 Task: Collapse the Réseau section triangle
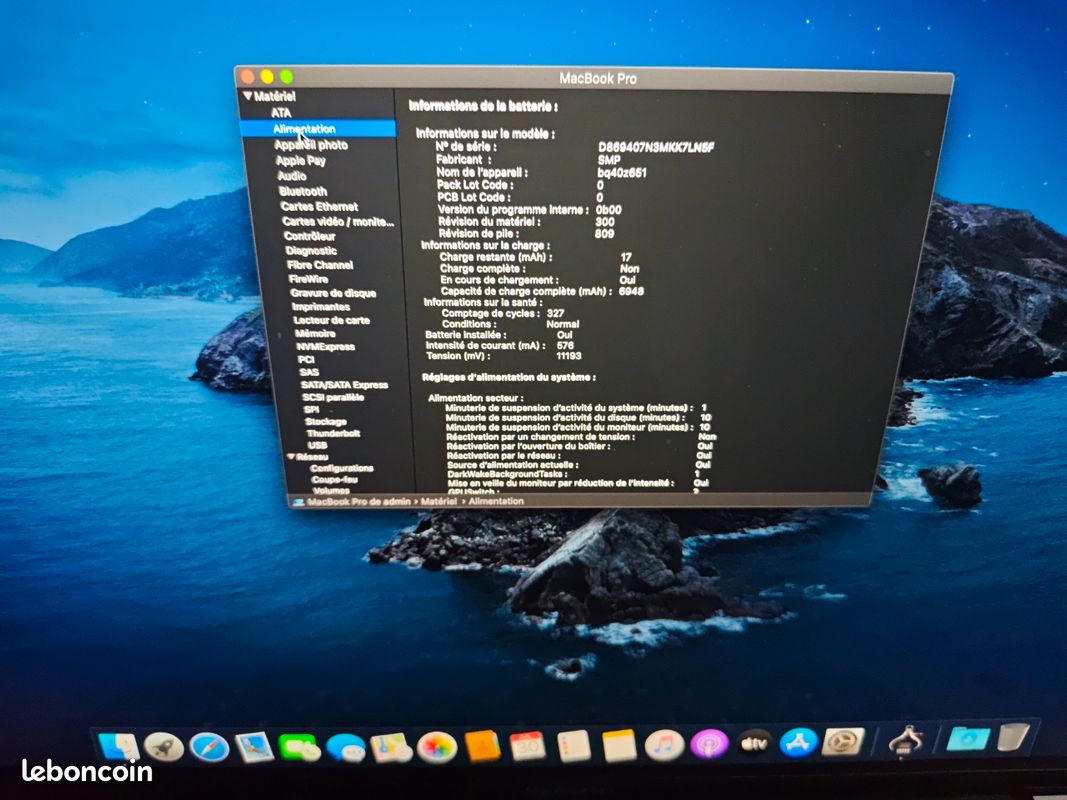coord(291,456)
